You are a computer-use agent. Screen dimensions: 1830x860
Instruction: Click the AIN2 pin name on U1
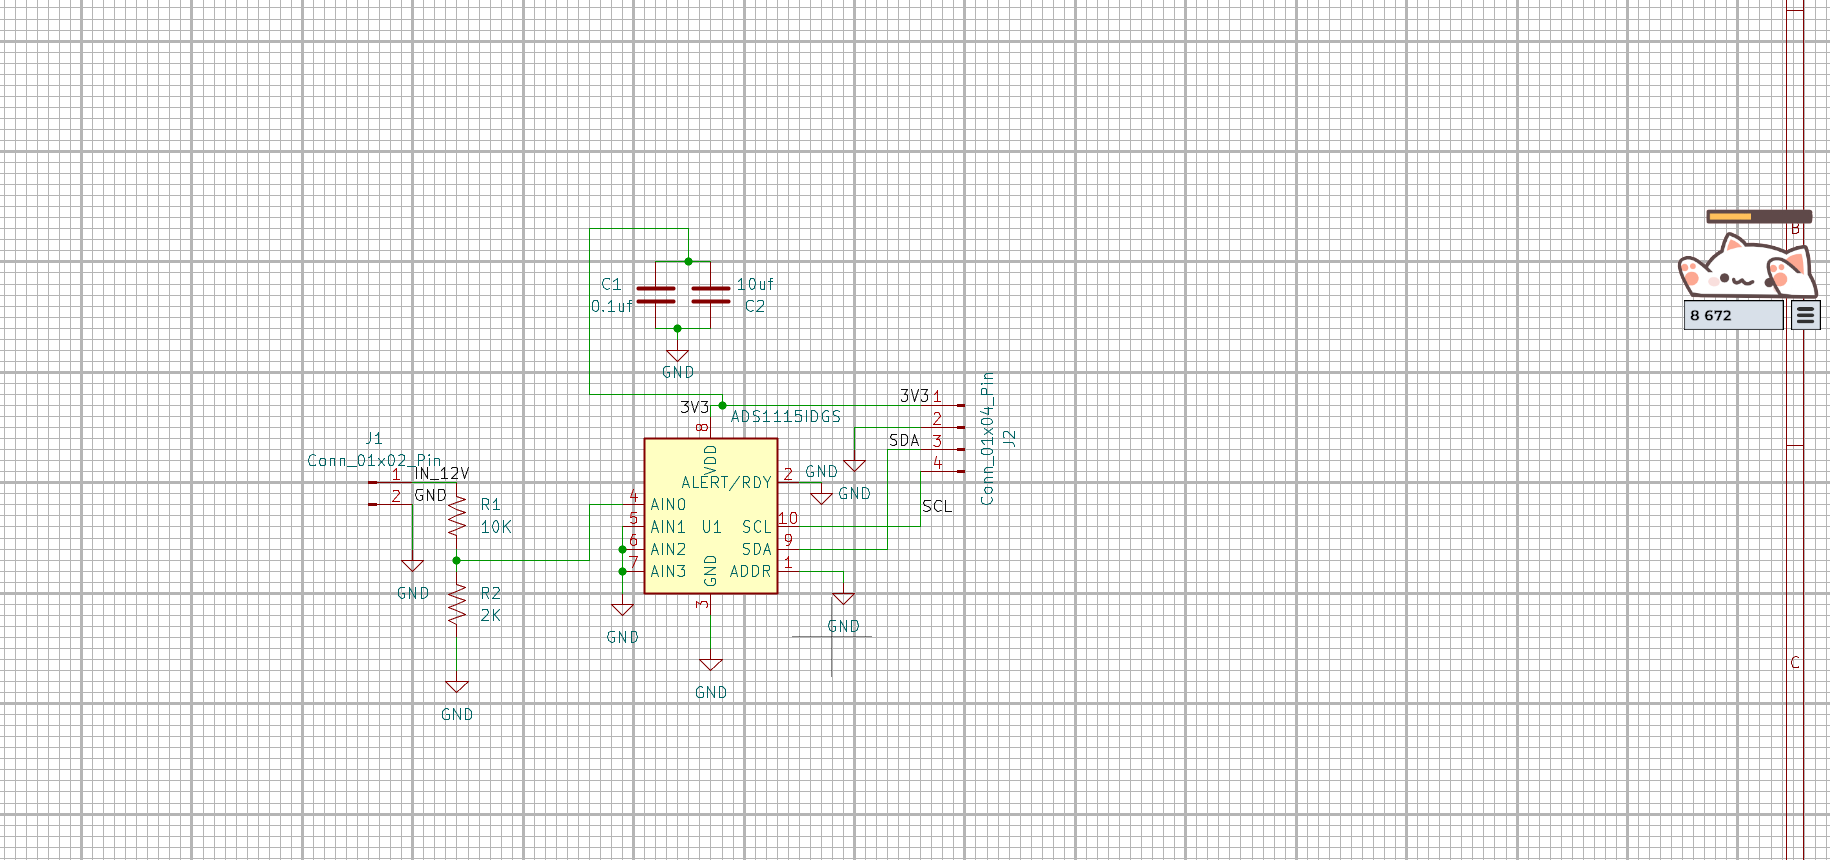(x=668, y=549)
